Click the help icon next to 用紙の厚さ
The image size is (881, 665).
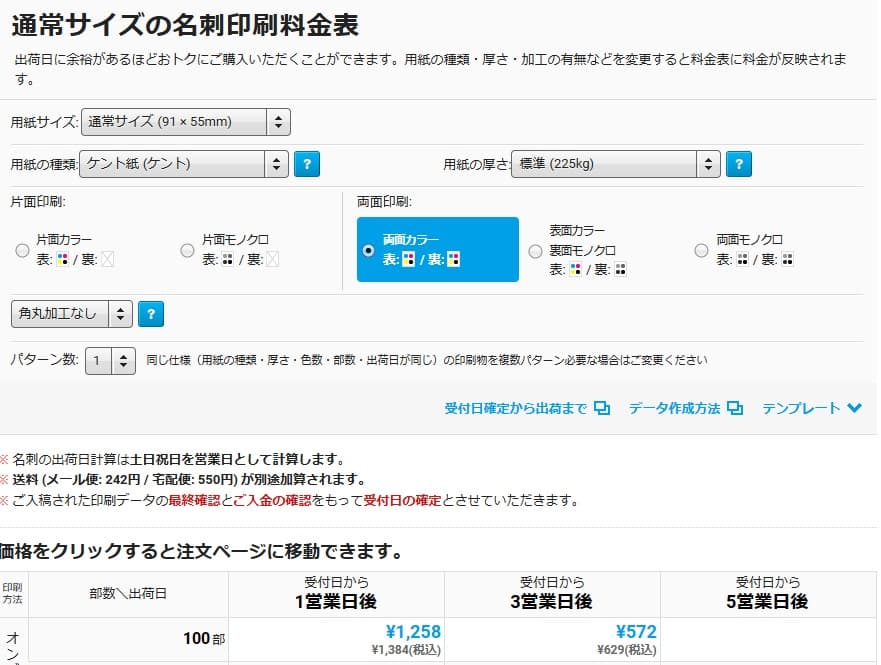pyautogui.click(x=738, y=164)
